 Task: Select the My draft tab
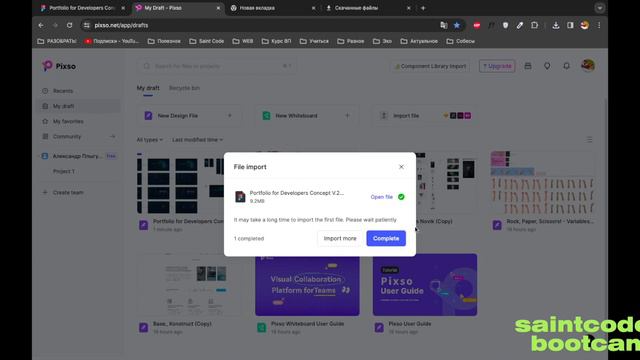[148, 88]
